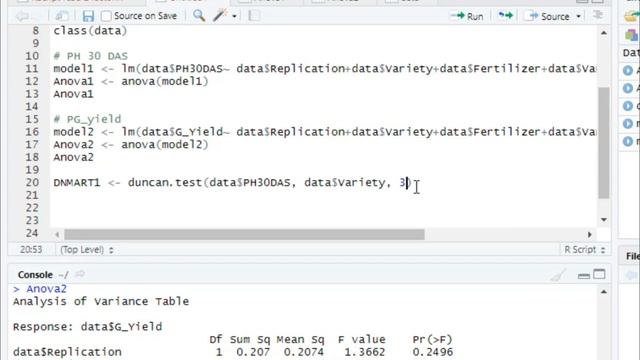Open the R Script file type dropdown
This screenshot has width=640, height=360.
click(584, 249)
